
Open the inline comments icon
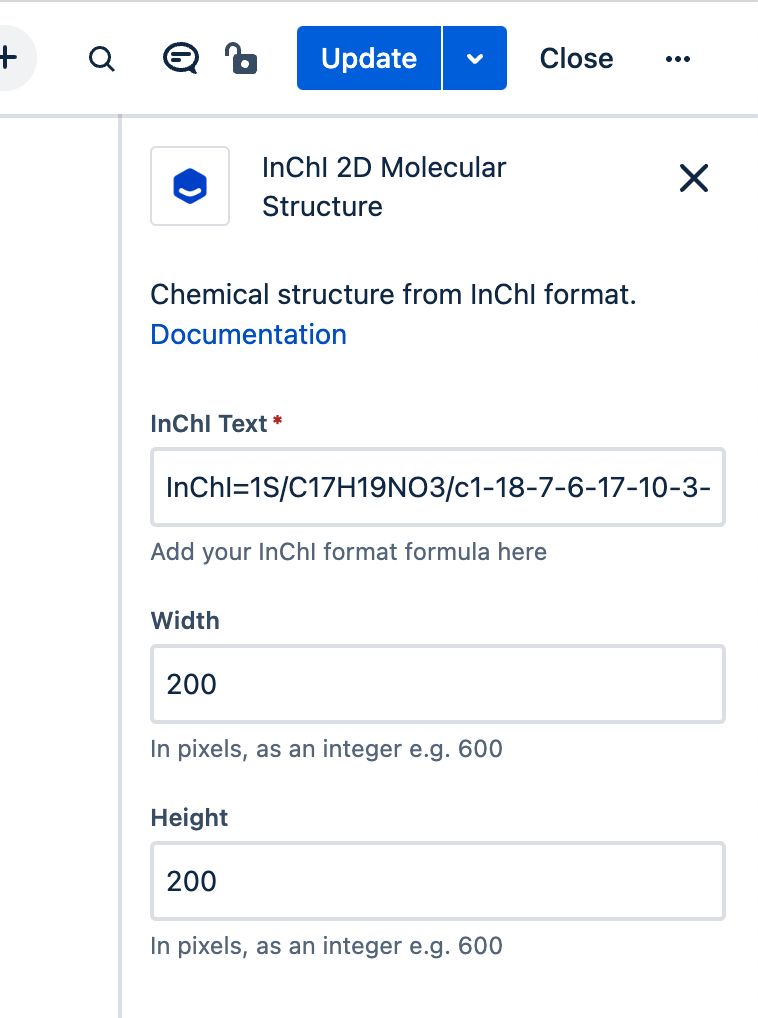coord(180,58)
